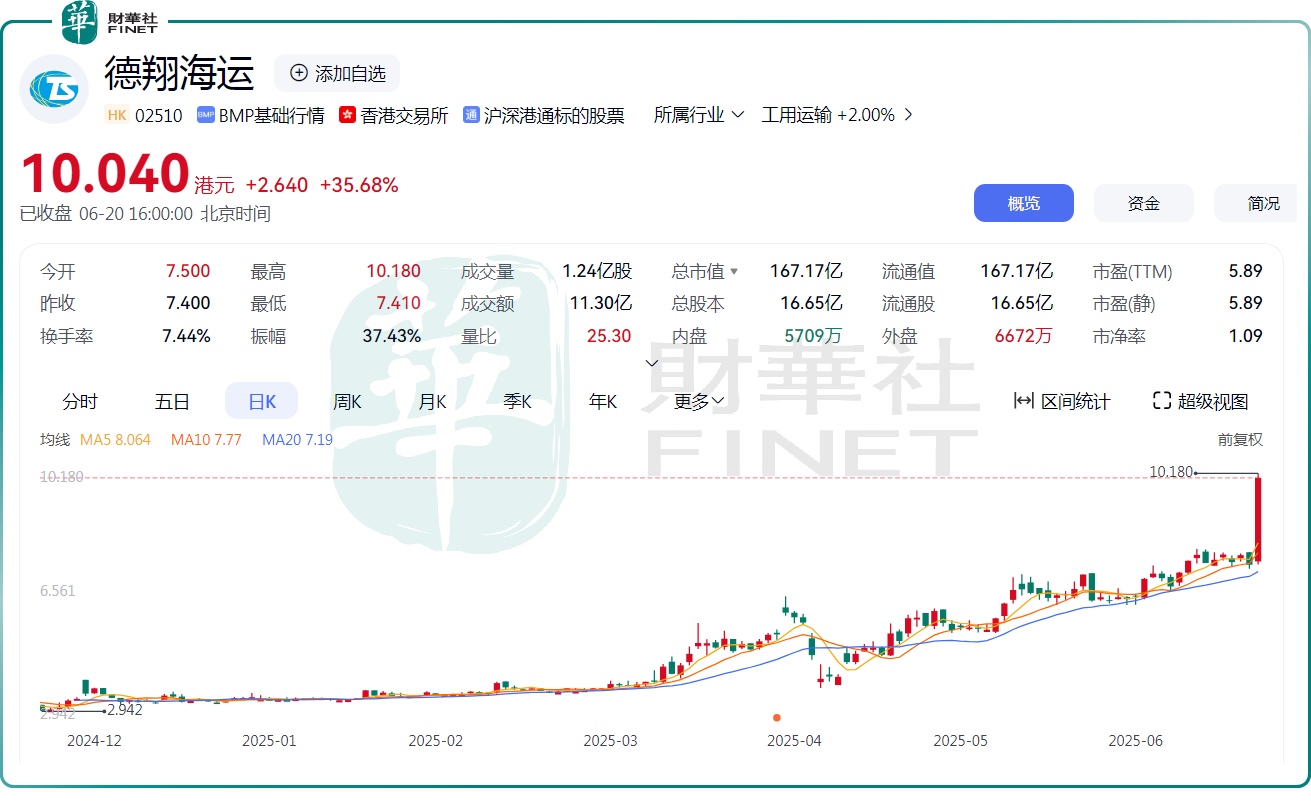Click the 10.180 high price marker on chart
This screenshot has height=808, width=1311.
tap(1171, 472)
